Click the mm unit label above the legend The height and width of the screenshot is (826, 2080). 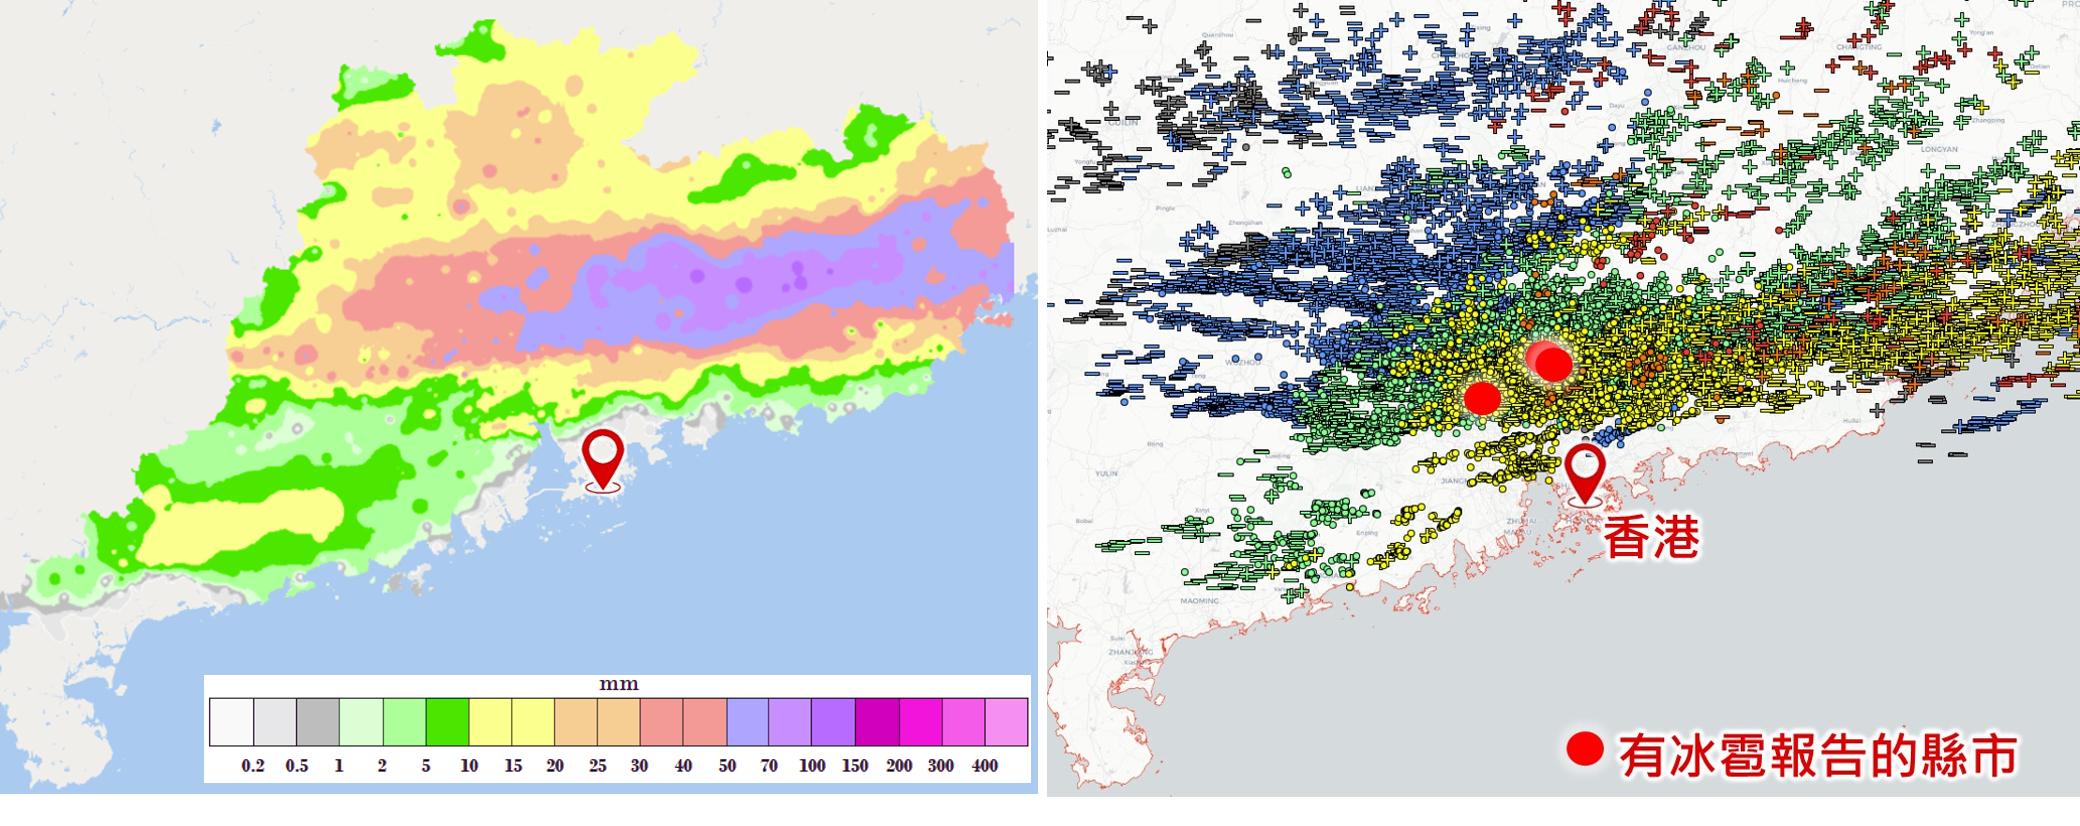(618, 685)
